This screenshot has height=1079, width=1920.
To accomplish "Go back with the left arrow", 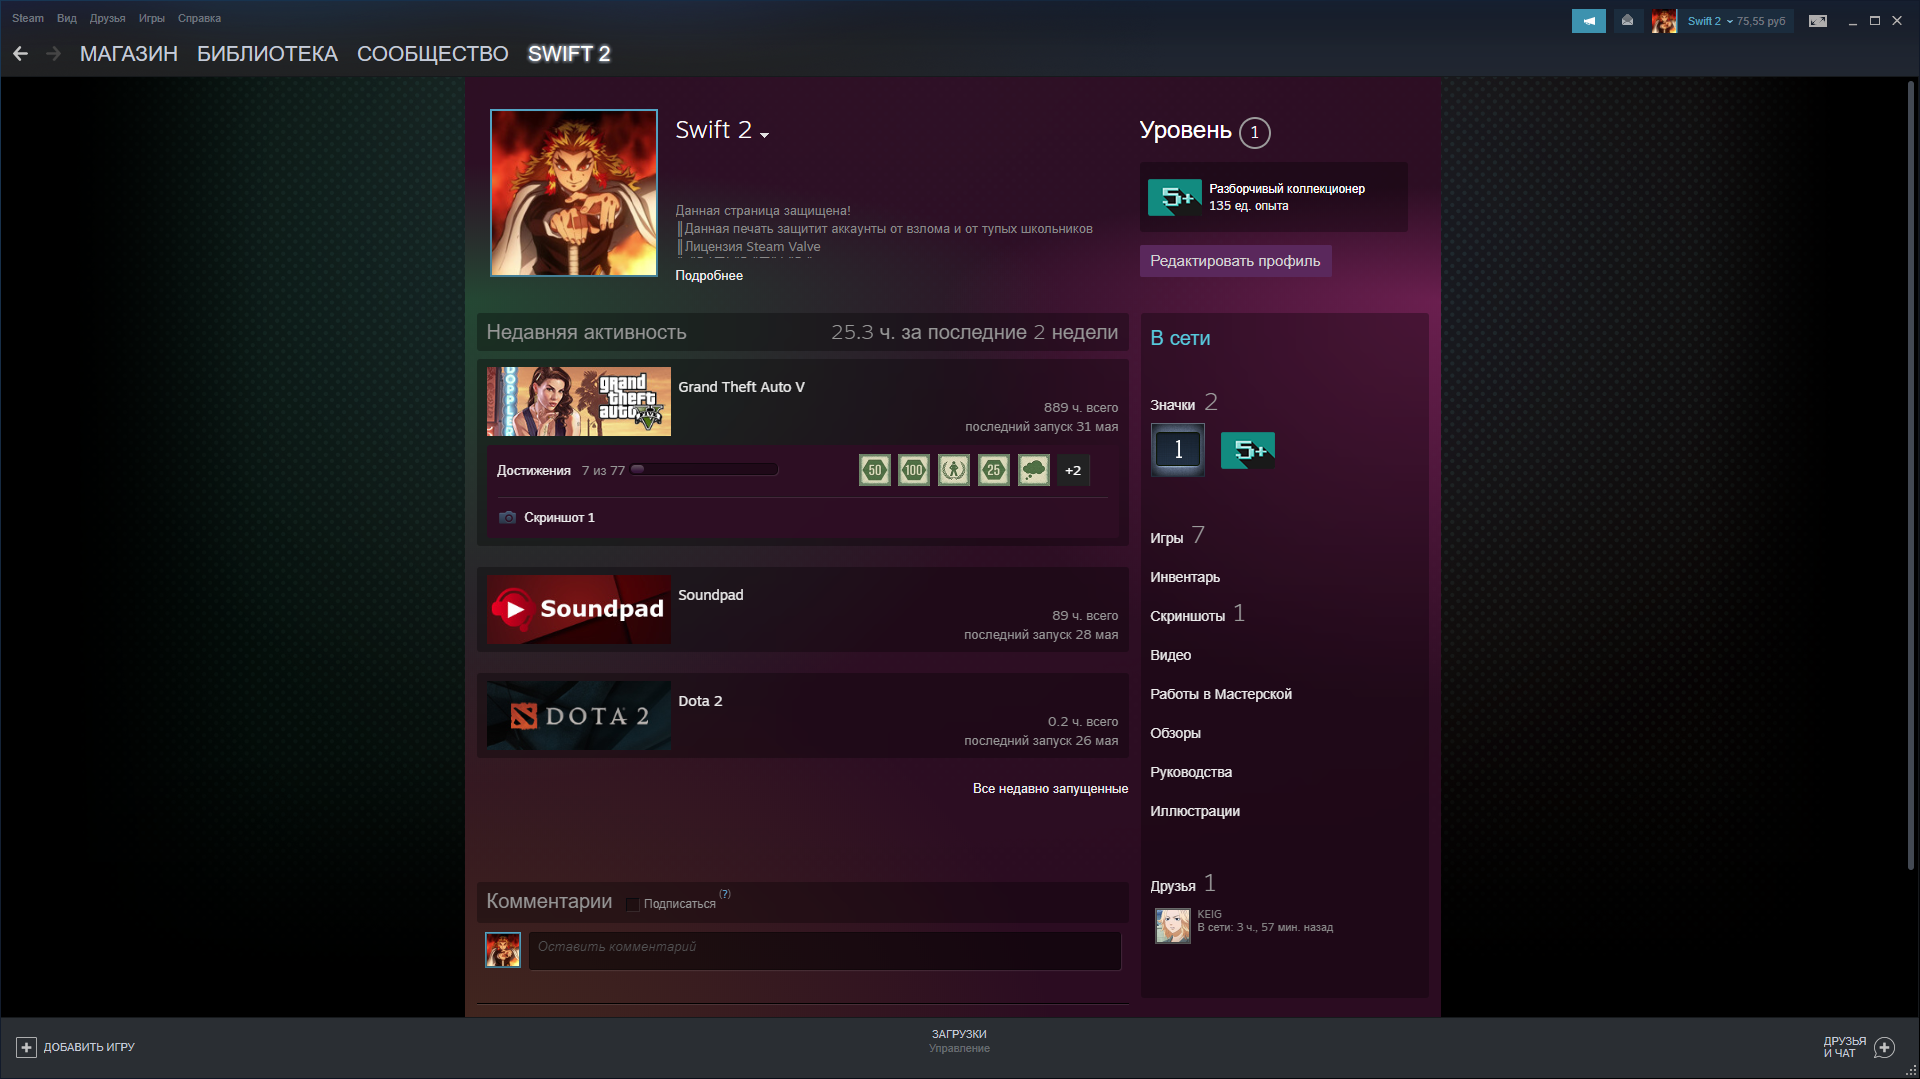I will (20, 54).
